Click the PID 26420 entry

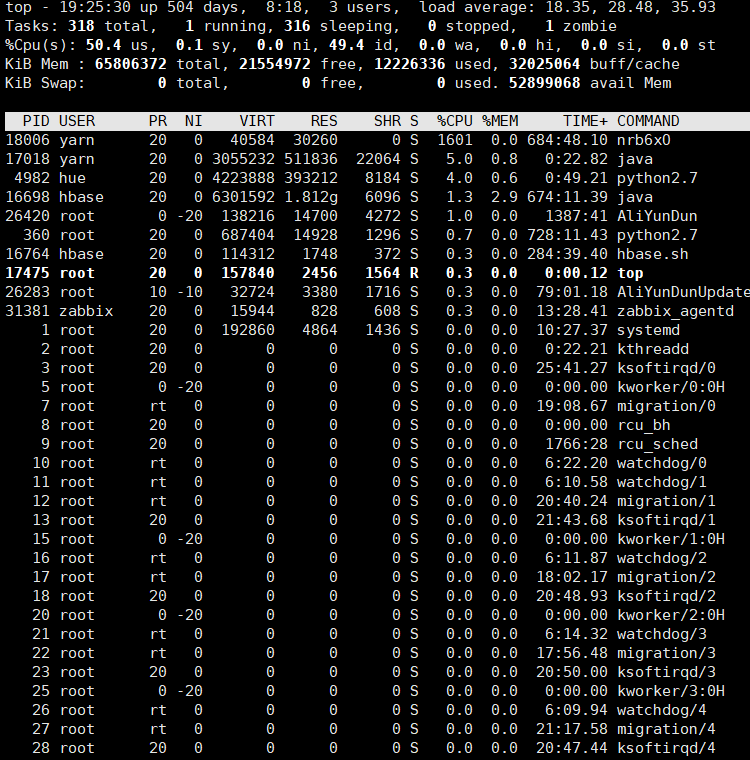click(x=27, y=216)
